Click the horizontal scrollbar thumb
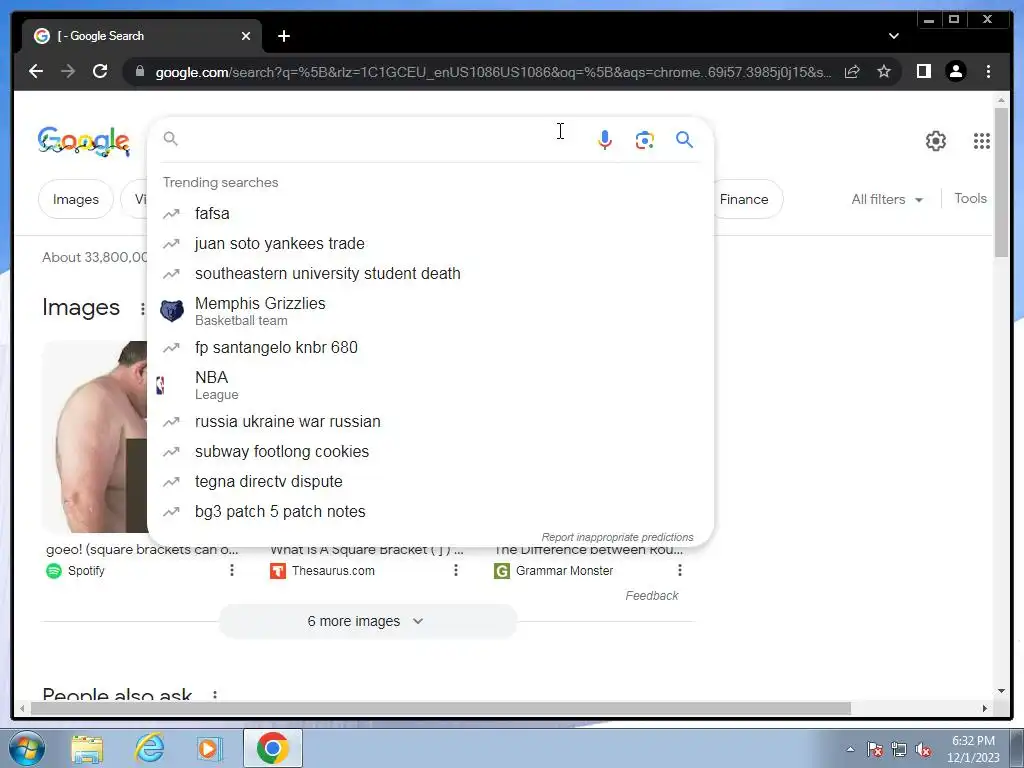This screenshot has width=1024, height=768. coord(441,708)
